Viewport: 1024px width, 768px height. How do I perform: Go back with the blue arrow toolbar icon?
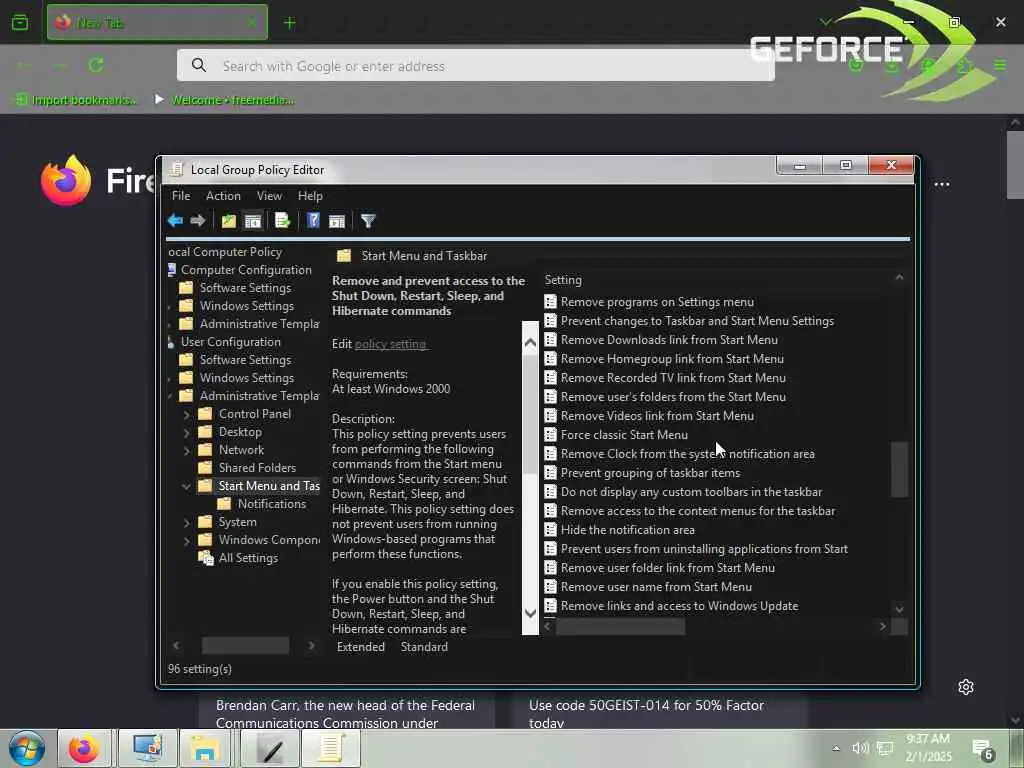[175, 221]
